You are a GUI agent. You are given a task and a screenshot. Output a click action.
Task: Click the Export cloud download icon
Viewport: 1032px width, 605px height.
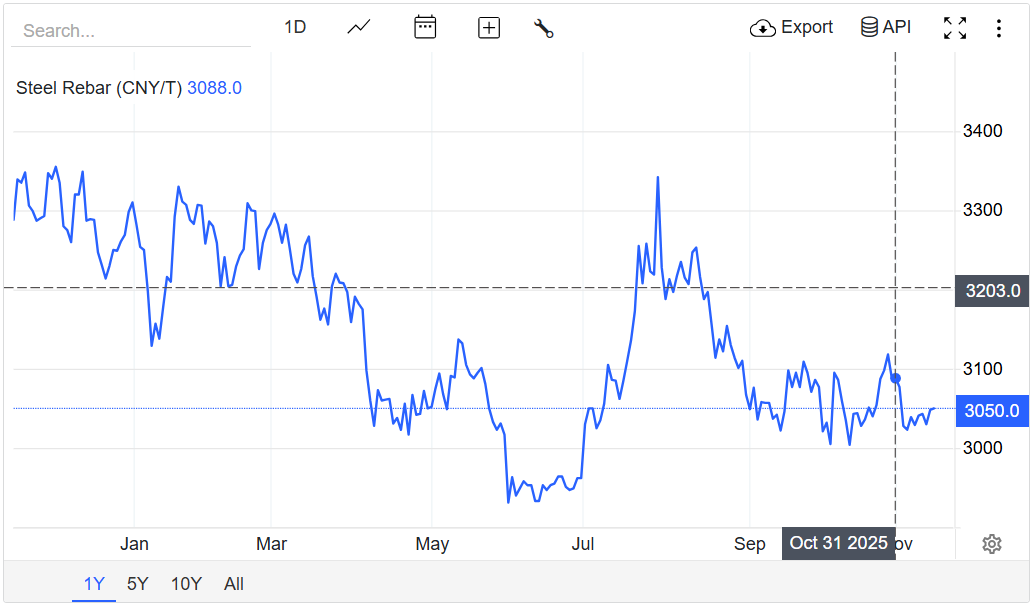[763, 28]
